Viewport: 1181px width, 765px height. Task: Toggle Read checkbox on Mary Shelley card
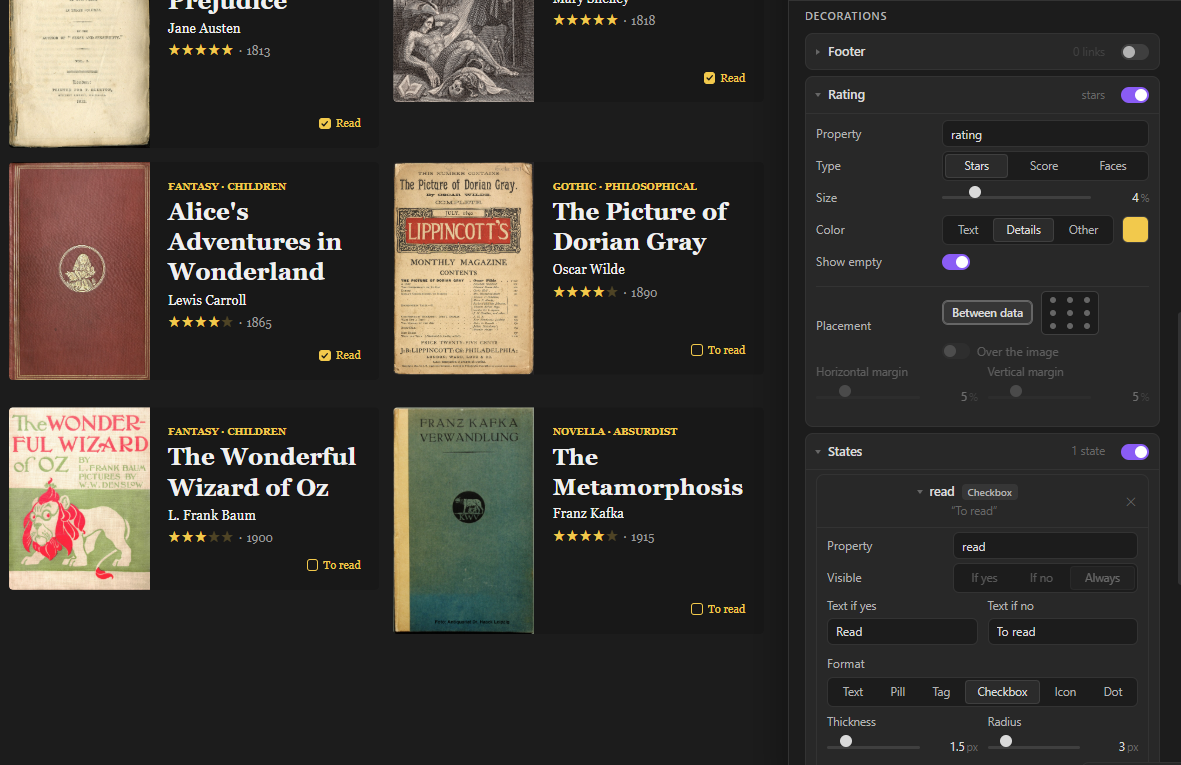tap(710, 78)
